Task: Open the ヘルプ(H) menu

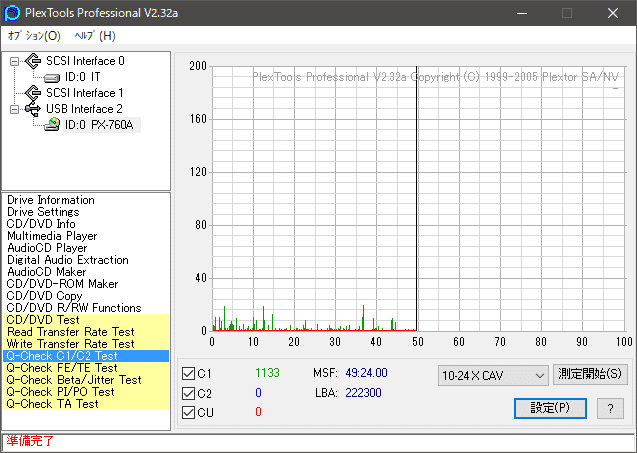Action: pos(95,36)
